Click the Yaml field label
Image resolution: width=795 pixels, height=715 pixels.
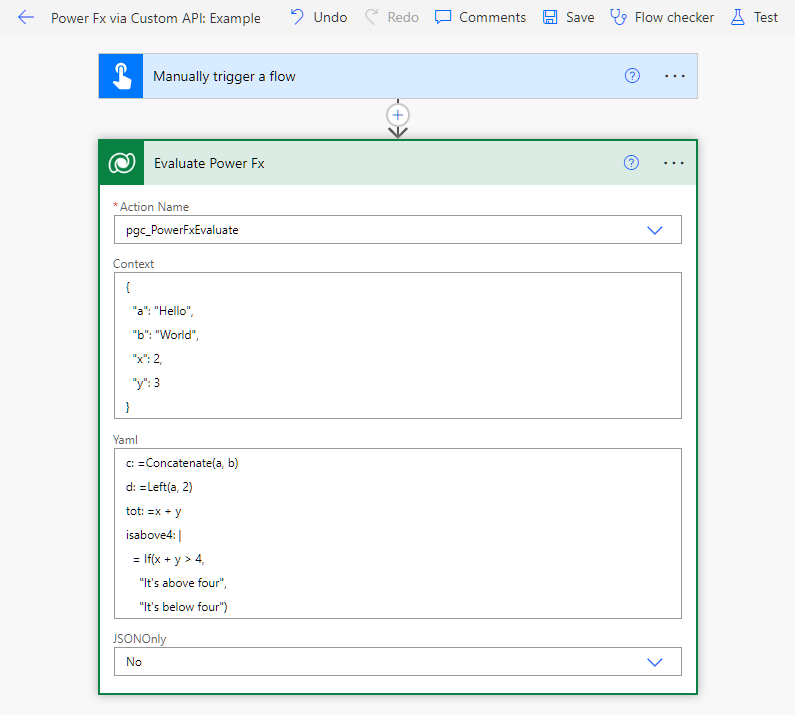pos(125,440)
